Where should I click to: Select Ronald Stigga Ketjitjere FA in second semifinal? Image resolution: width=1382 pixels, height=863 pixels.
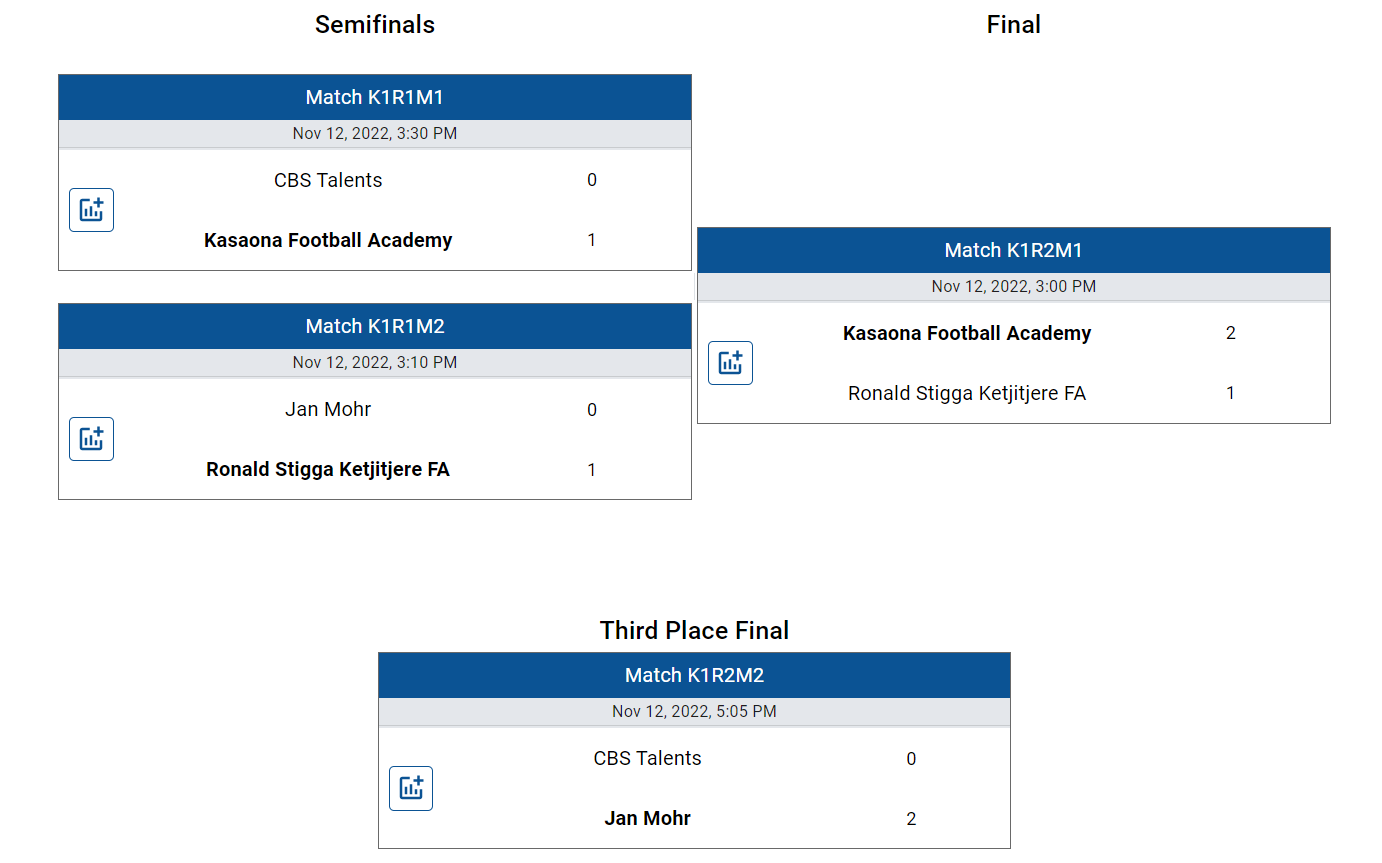tap(328, 469)
